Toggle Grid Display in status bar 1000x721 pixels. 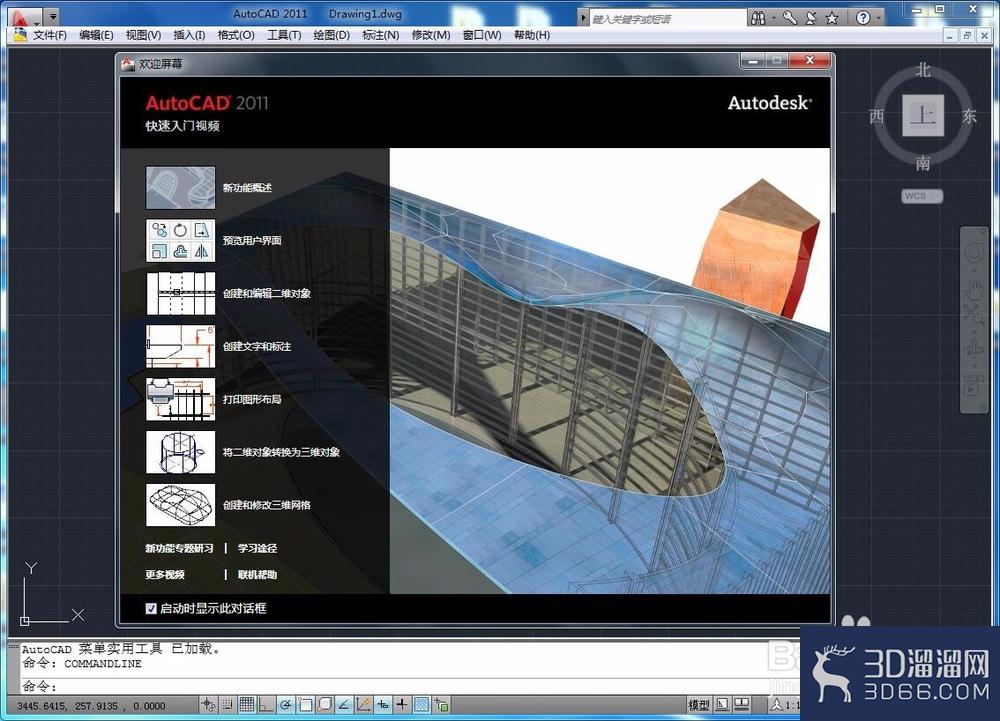coord(247,704)
